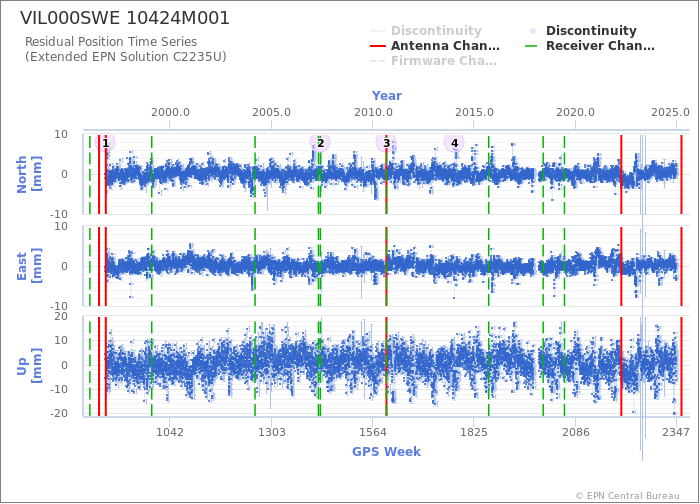The width and height of the screenshot is (700, 504).
Task: Click the Up [mm] axis label
Action: tap(29, 366)
